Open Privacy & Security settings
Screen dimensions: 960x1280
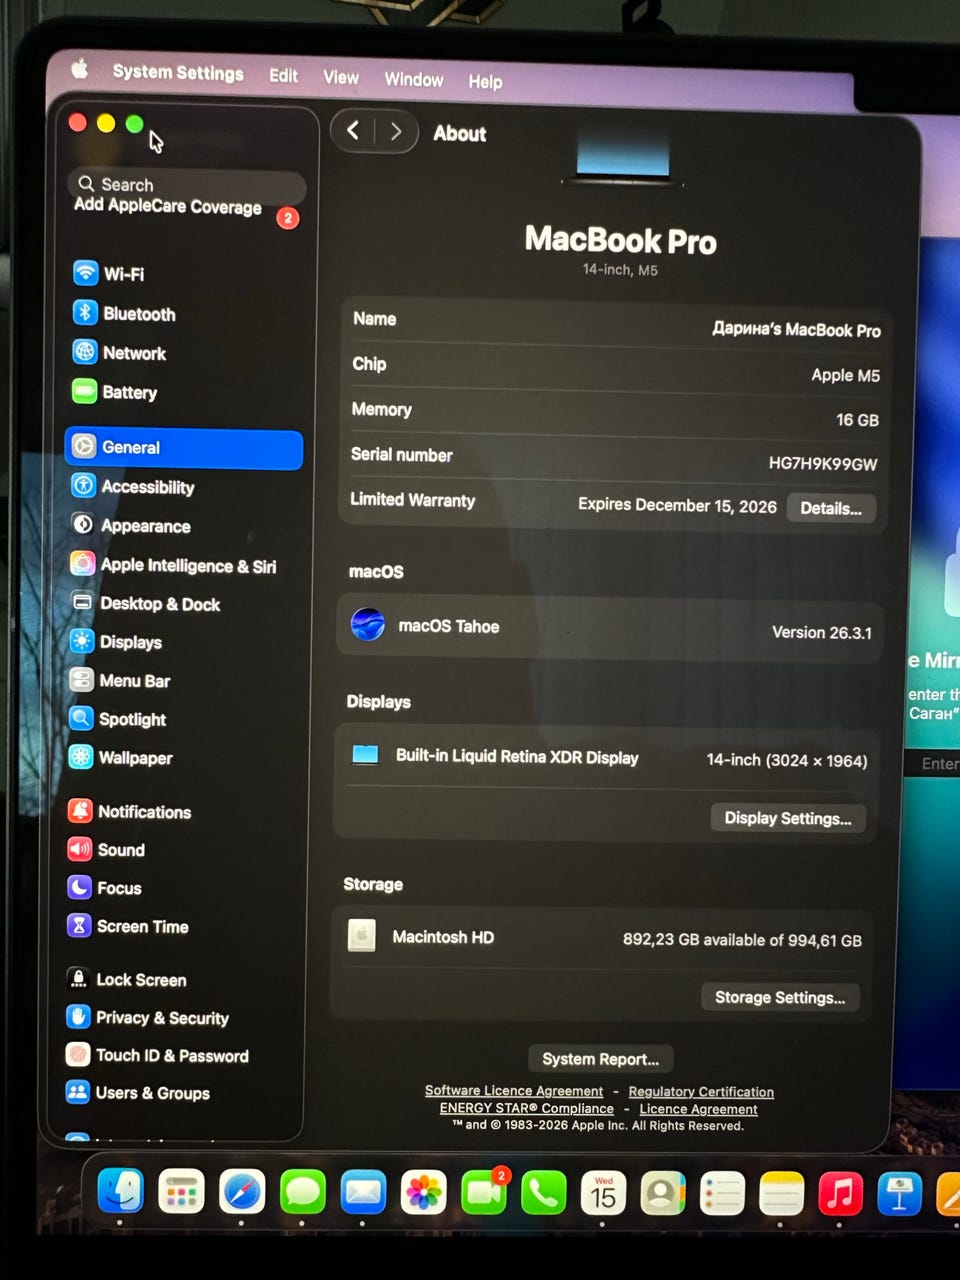tap(148, 1018)
